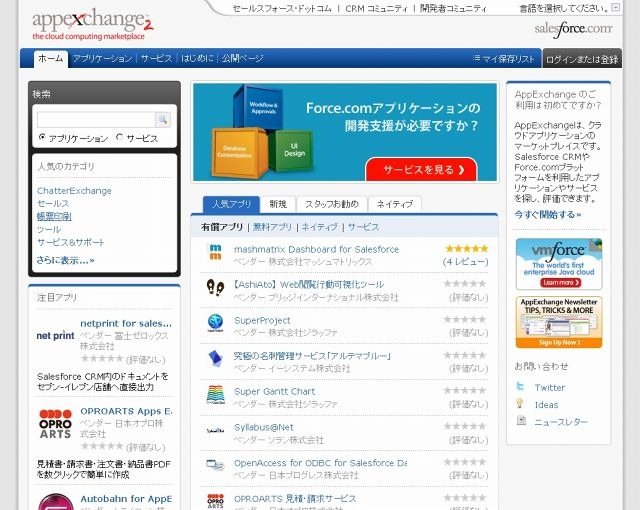Image resolution: width=640 pixels, height=510 pixels.
Task: Open the ホーム navigation tab
Action: [x=51, y=58]
